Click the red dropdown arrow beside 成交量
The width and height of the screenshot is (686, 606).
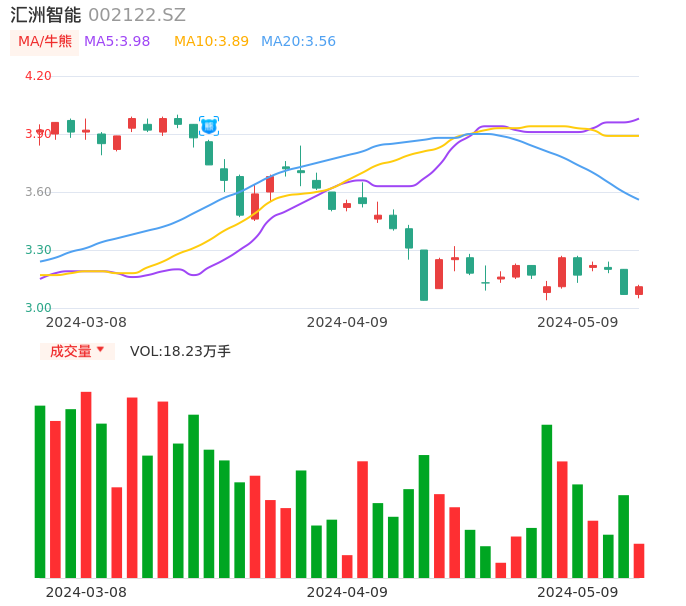(101, 351)
